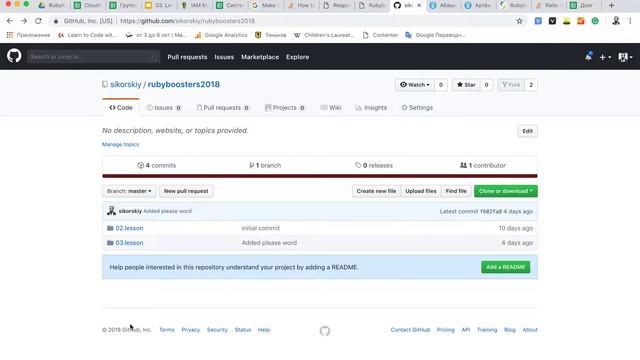This screenshot has height=360, width=640.
Task: Open Training footer link
Action: click(487, 330)
